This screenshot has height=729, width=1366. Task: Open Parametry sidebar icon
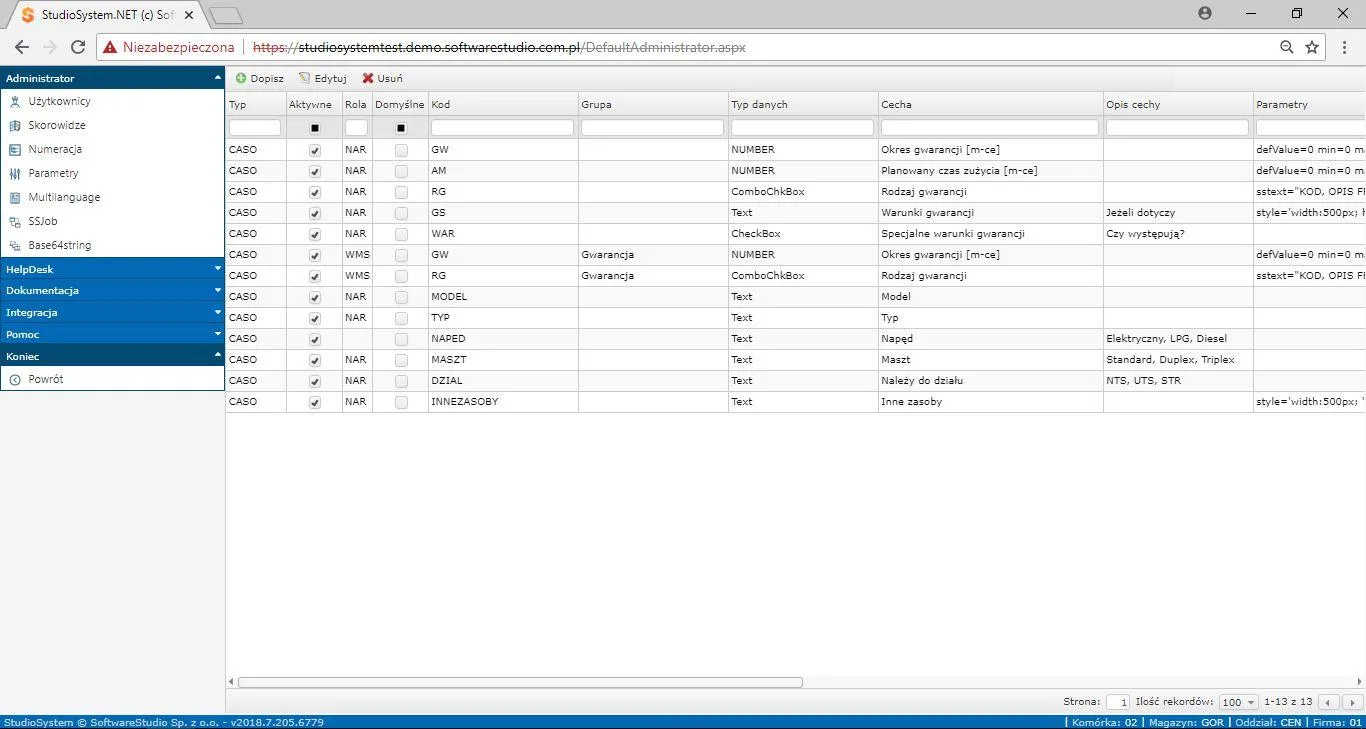coord(15,173)
